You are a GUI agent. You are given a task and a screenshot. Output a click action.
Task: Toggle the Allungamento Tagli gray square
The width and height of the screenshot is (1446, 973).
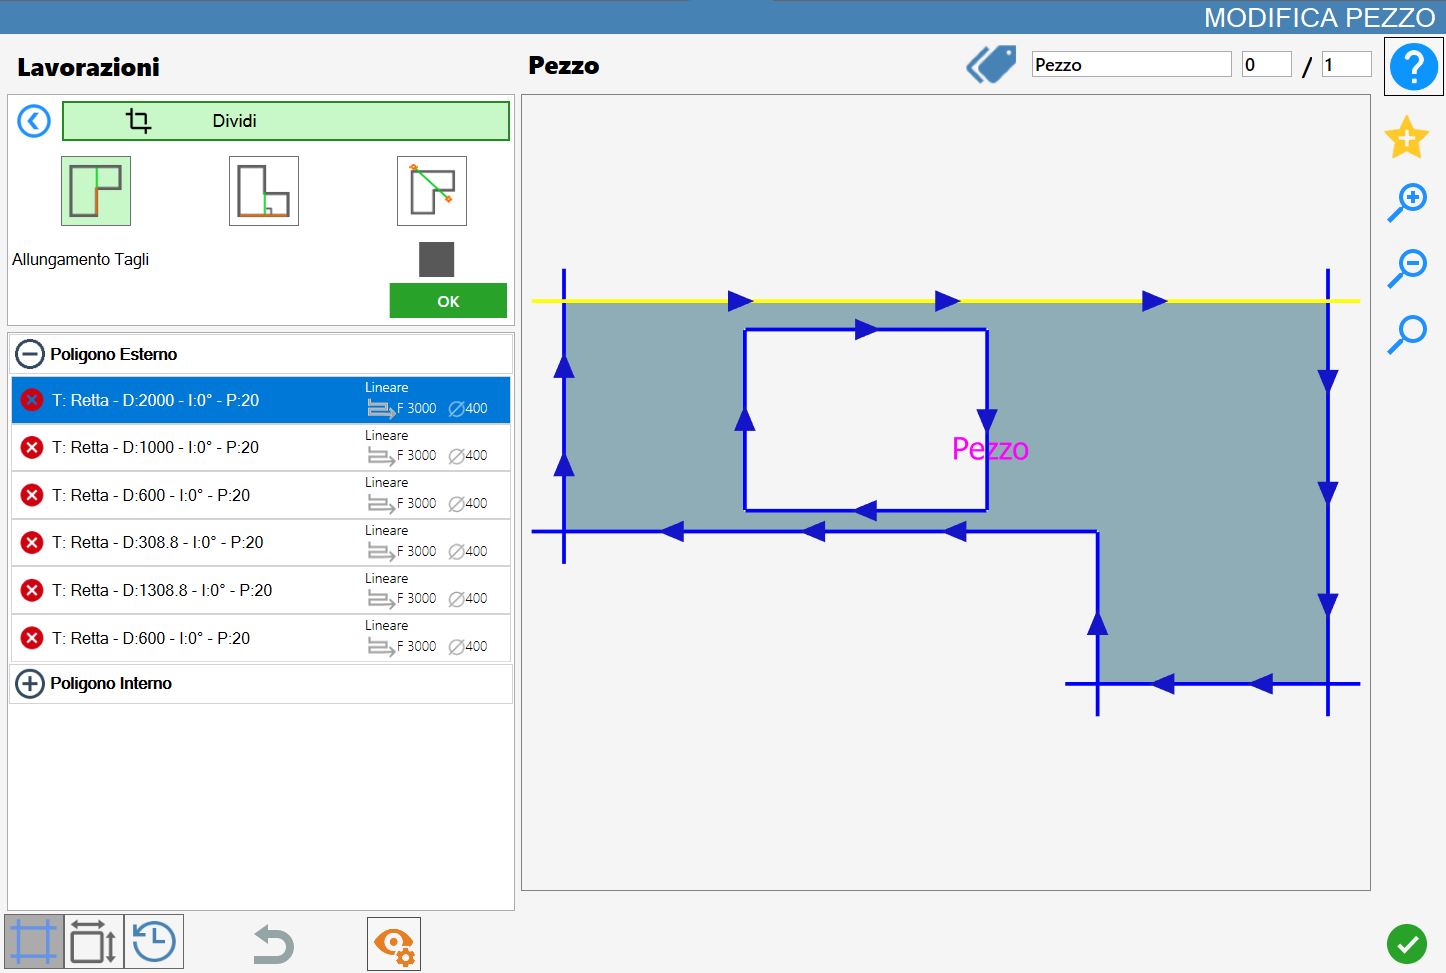436,260
